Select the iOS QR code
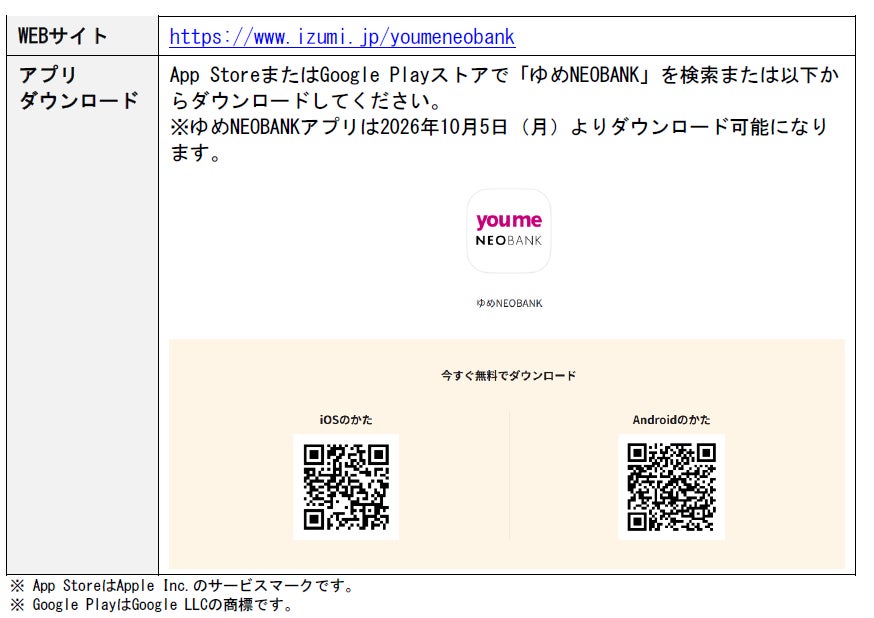The height and width of the screenshot is (618, 874). pos(346,486)
